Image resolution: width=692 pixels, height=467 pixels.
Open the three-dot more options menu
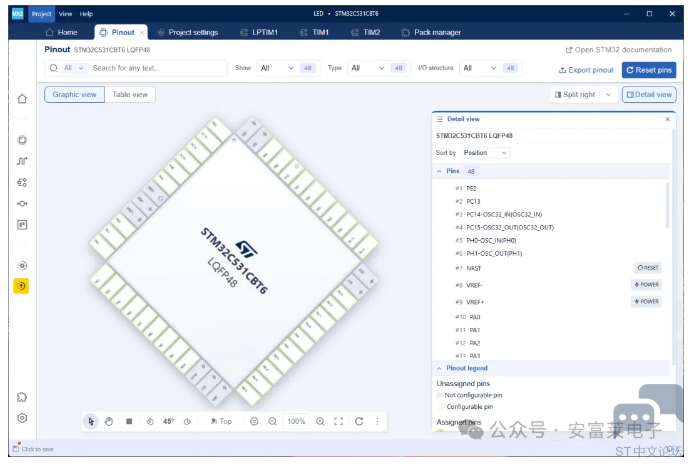point(377,421)
